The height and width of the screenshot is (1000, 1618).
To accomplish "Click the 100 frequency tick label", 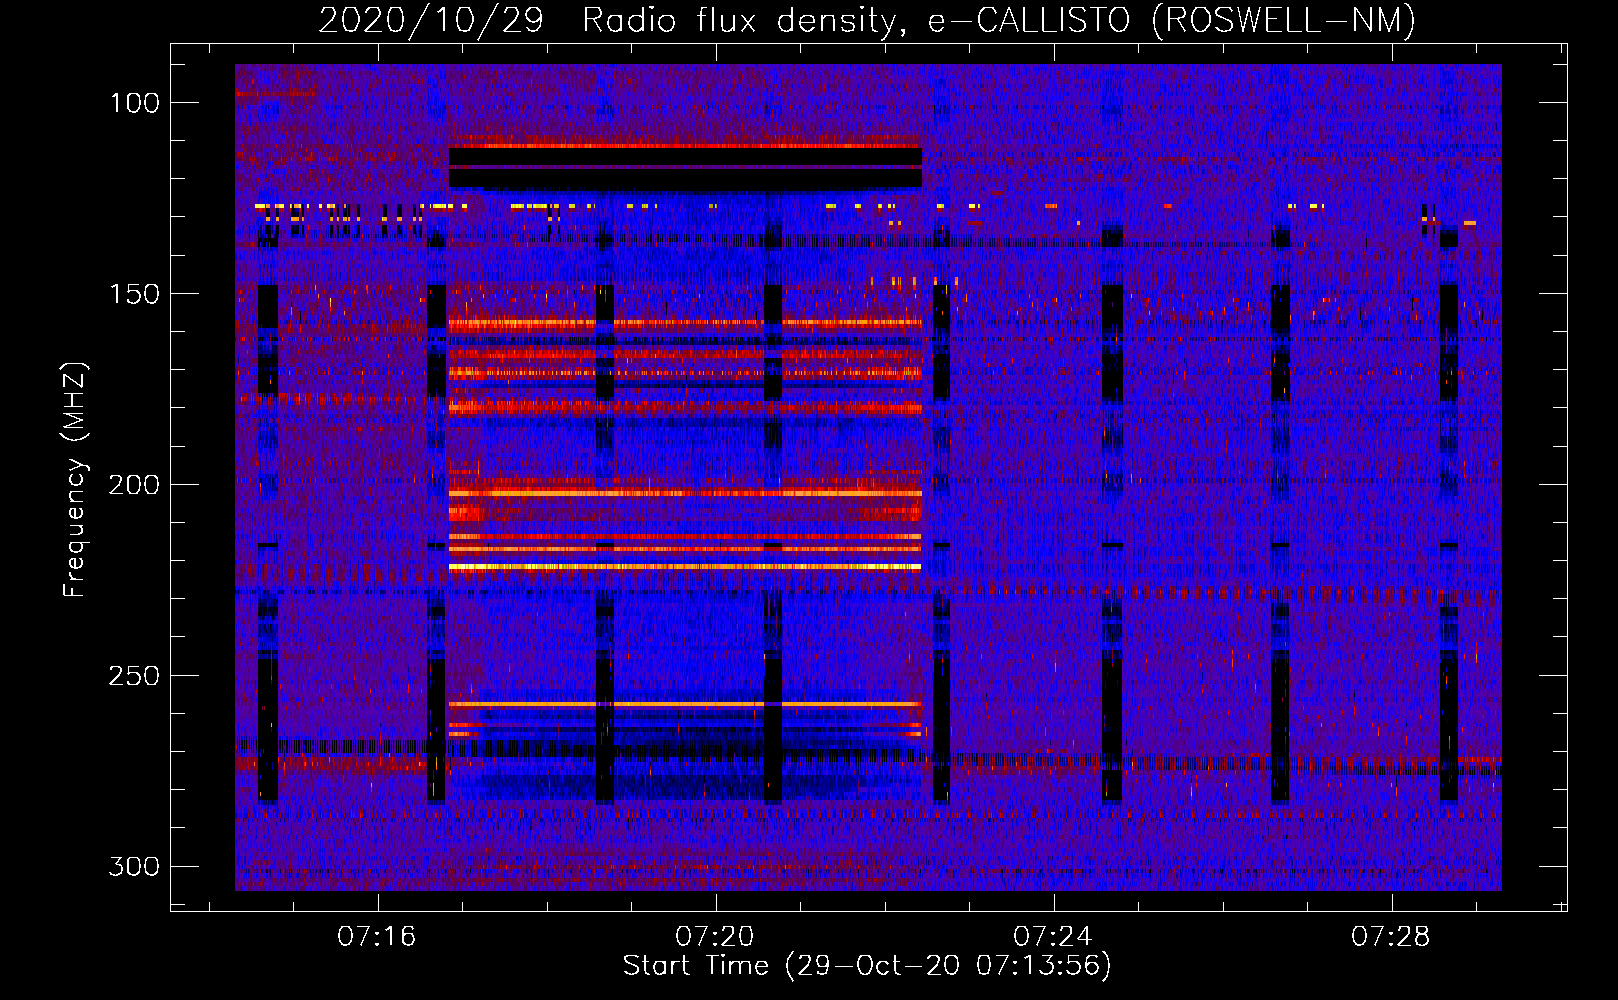I will tap(135, 103).
